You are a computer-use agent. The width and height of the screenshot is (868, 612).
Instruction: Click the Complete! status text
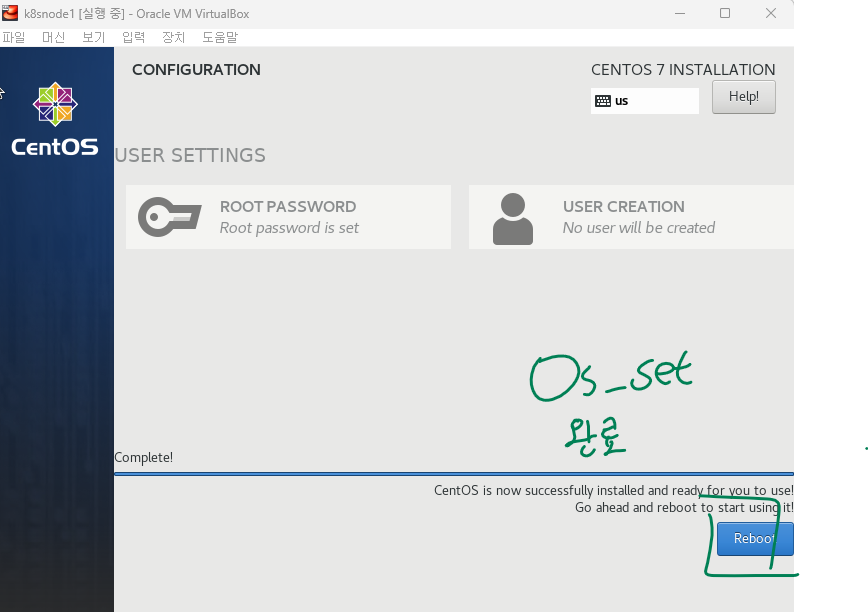click(143, 458)
